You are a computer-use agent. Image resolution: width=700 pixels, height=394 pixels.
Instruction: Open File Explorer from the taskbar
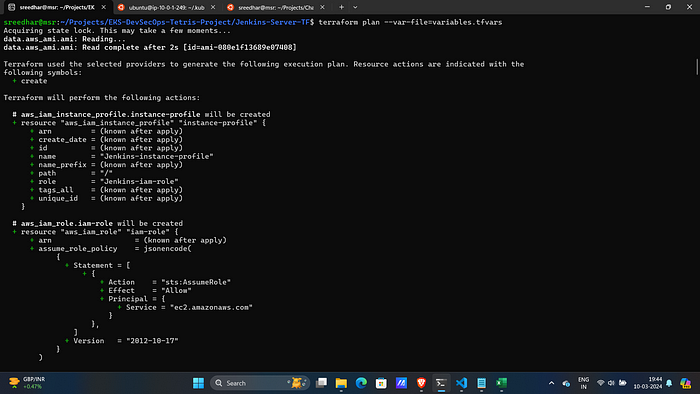(x=341, y=383)
